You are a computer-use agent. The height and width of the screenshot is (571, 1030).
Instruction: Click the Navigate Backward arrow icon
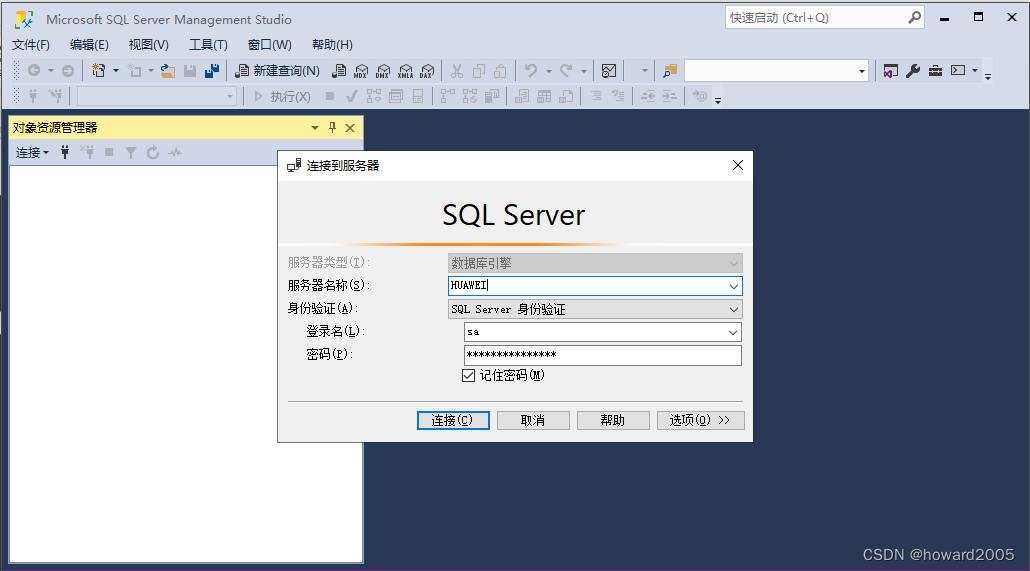click(x=34, y=70)
